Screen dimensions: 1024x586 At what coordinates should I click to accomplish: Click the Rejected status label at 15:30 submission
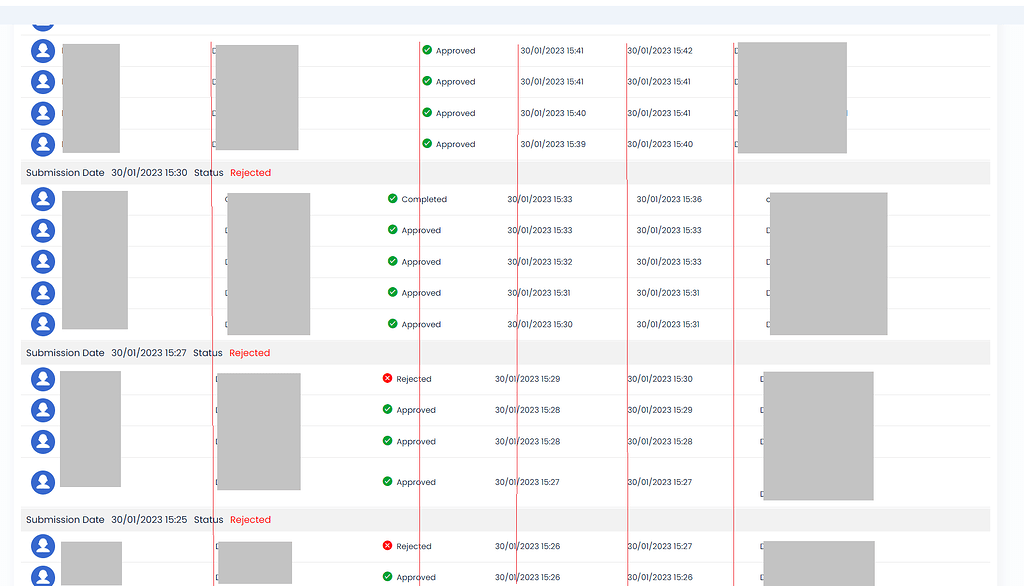[x=250, y=172]
